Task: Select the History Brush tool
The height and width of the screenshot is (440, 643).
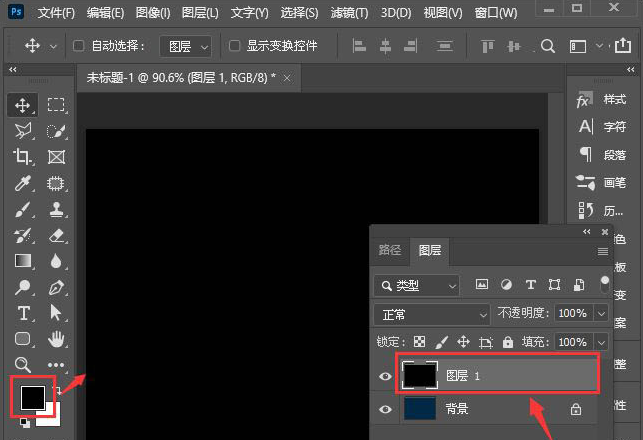Action: (x=23, y=235)
